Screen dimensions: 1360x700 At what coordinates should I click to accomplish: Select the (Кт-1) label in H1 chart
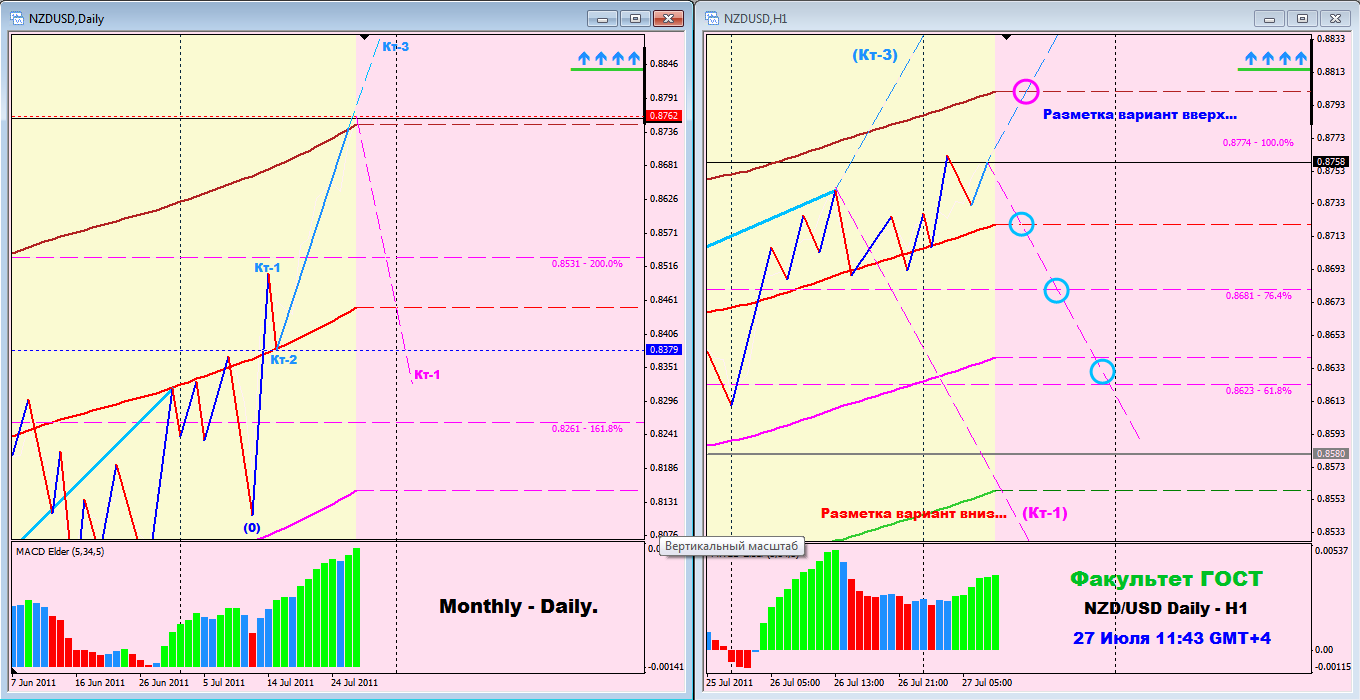tap(1045, 513)
